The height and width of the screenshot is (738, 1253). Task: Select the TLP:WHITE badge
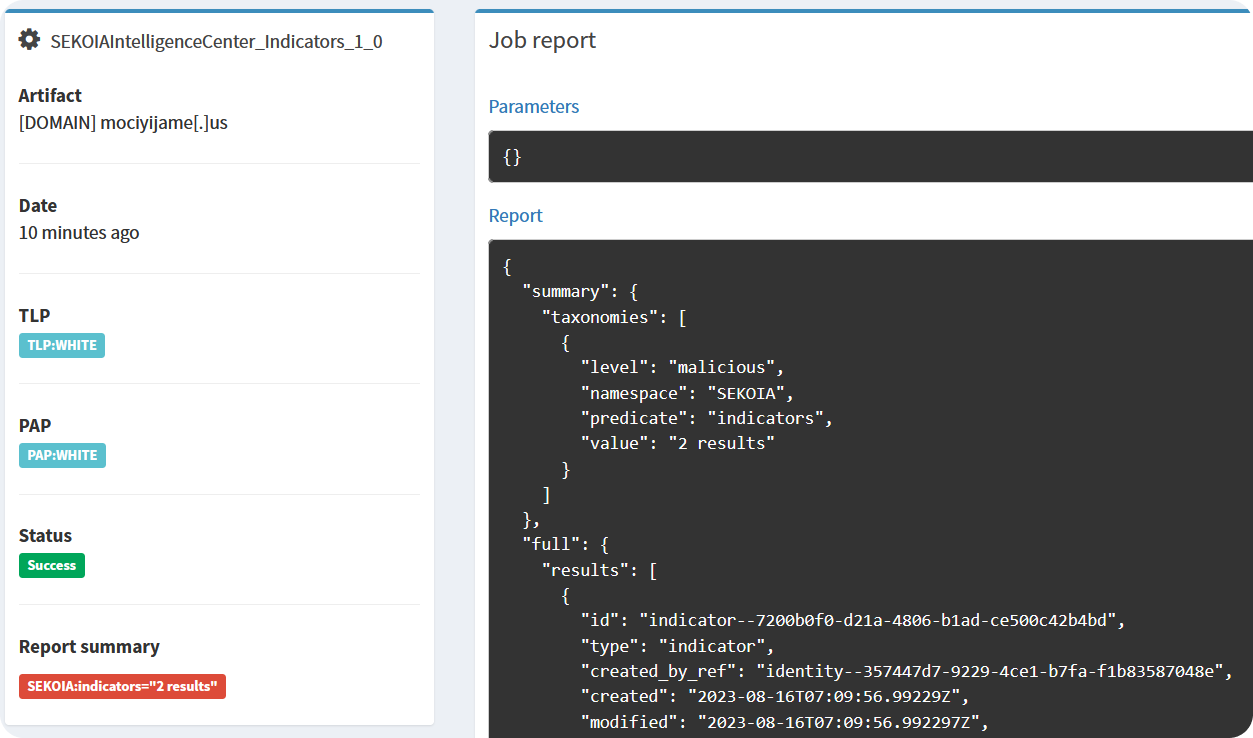click(61, 344)
